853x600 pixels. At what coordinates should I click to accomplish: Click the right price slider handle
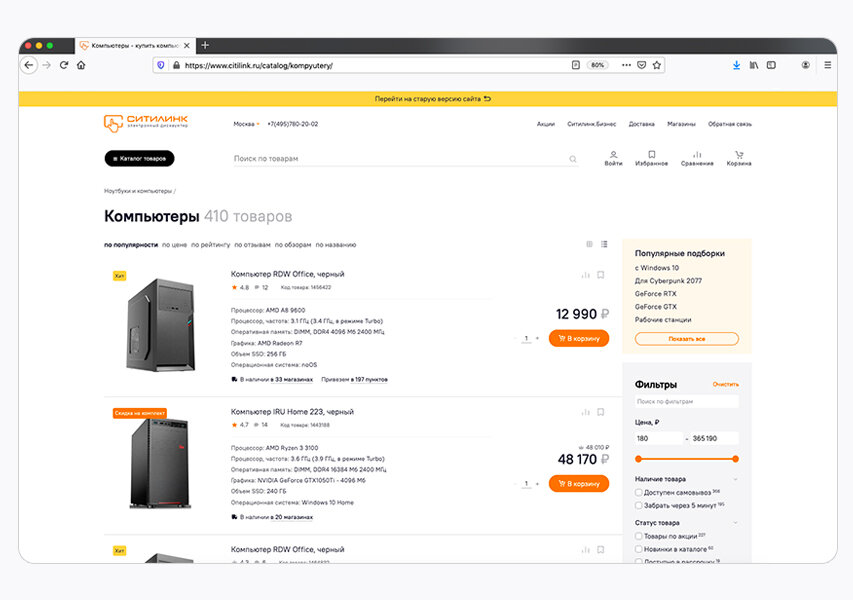(x=735, y=459)
